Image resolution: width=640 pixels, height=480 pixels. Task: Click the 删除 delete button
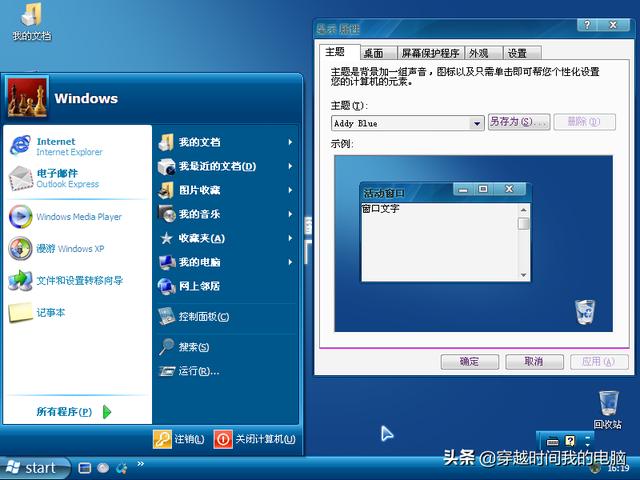[x=584, y=122]
